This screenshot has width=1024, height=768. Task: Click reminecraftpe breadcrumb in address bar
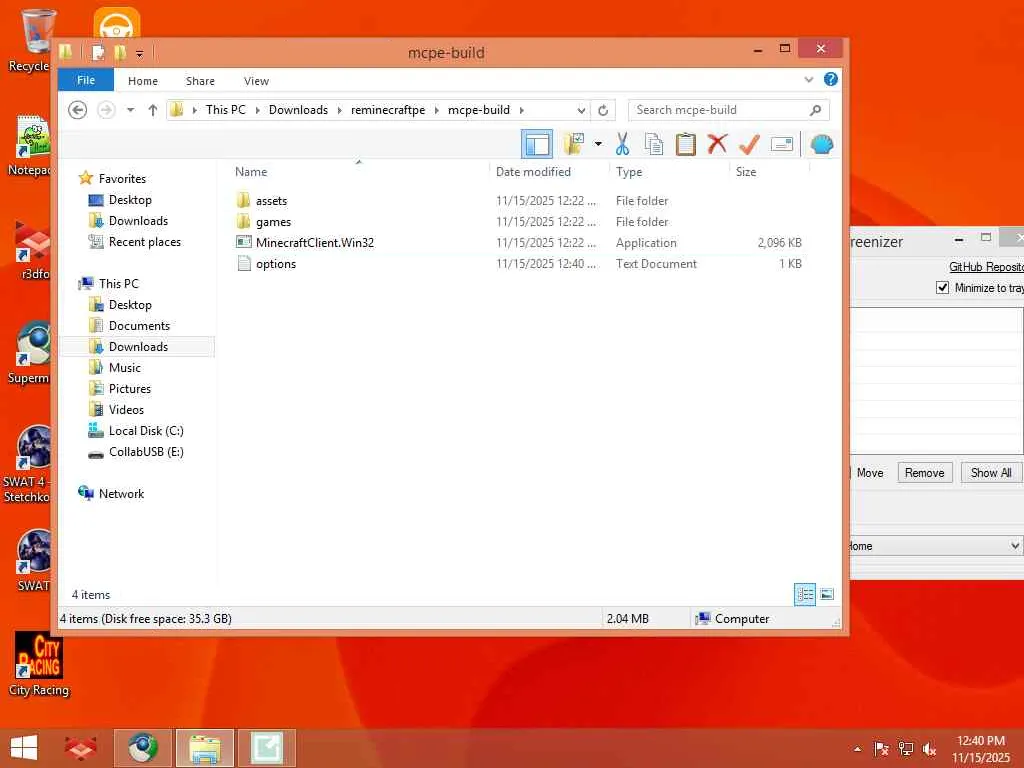(x=388, y=110)
